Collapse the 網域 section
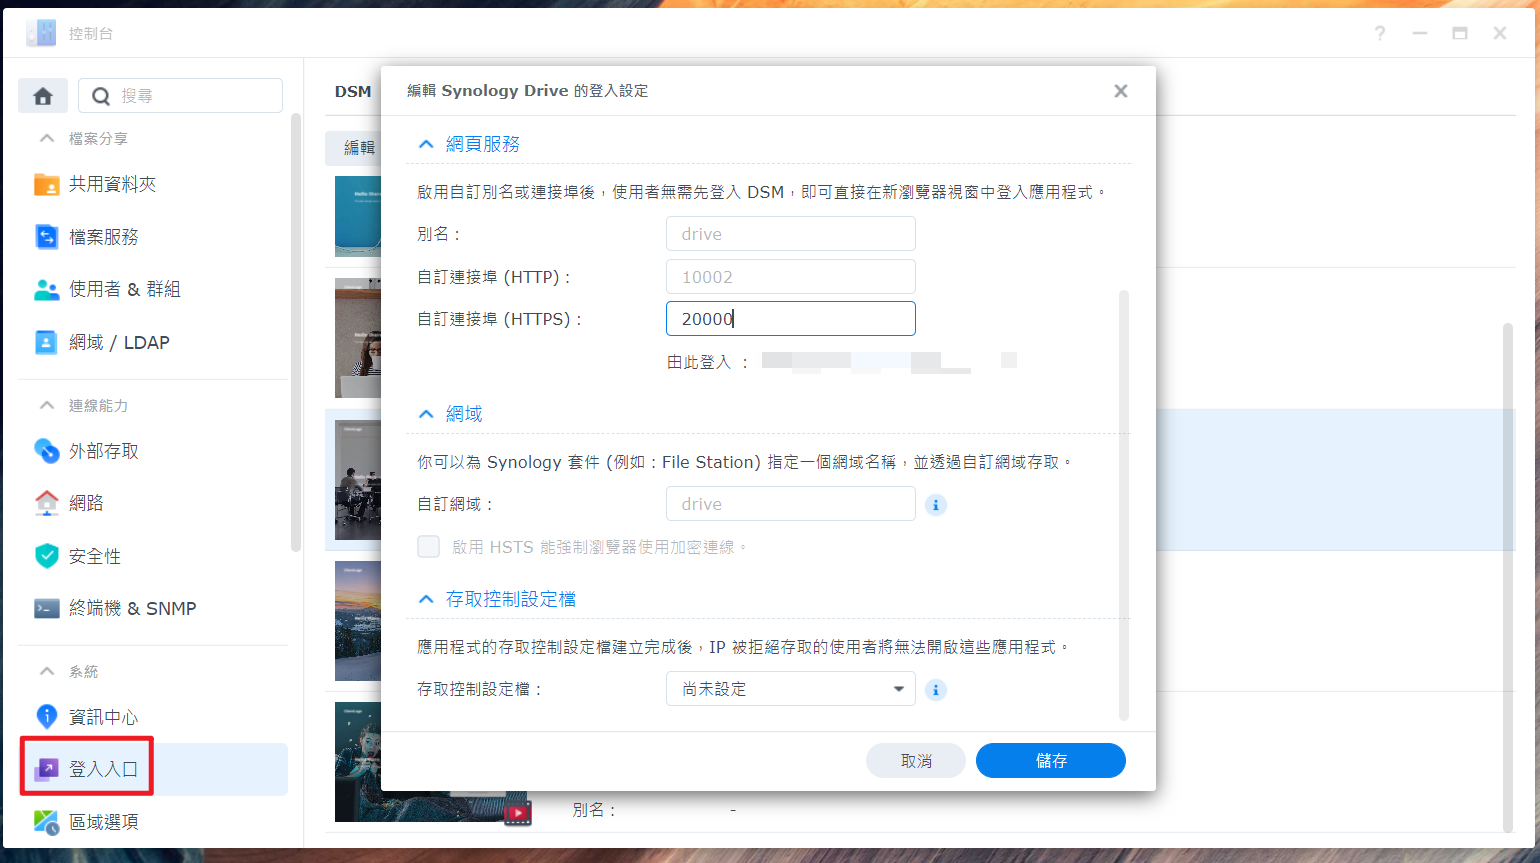 click(426, 414)
